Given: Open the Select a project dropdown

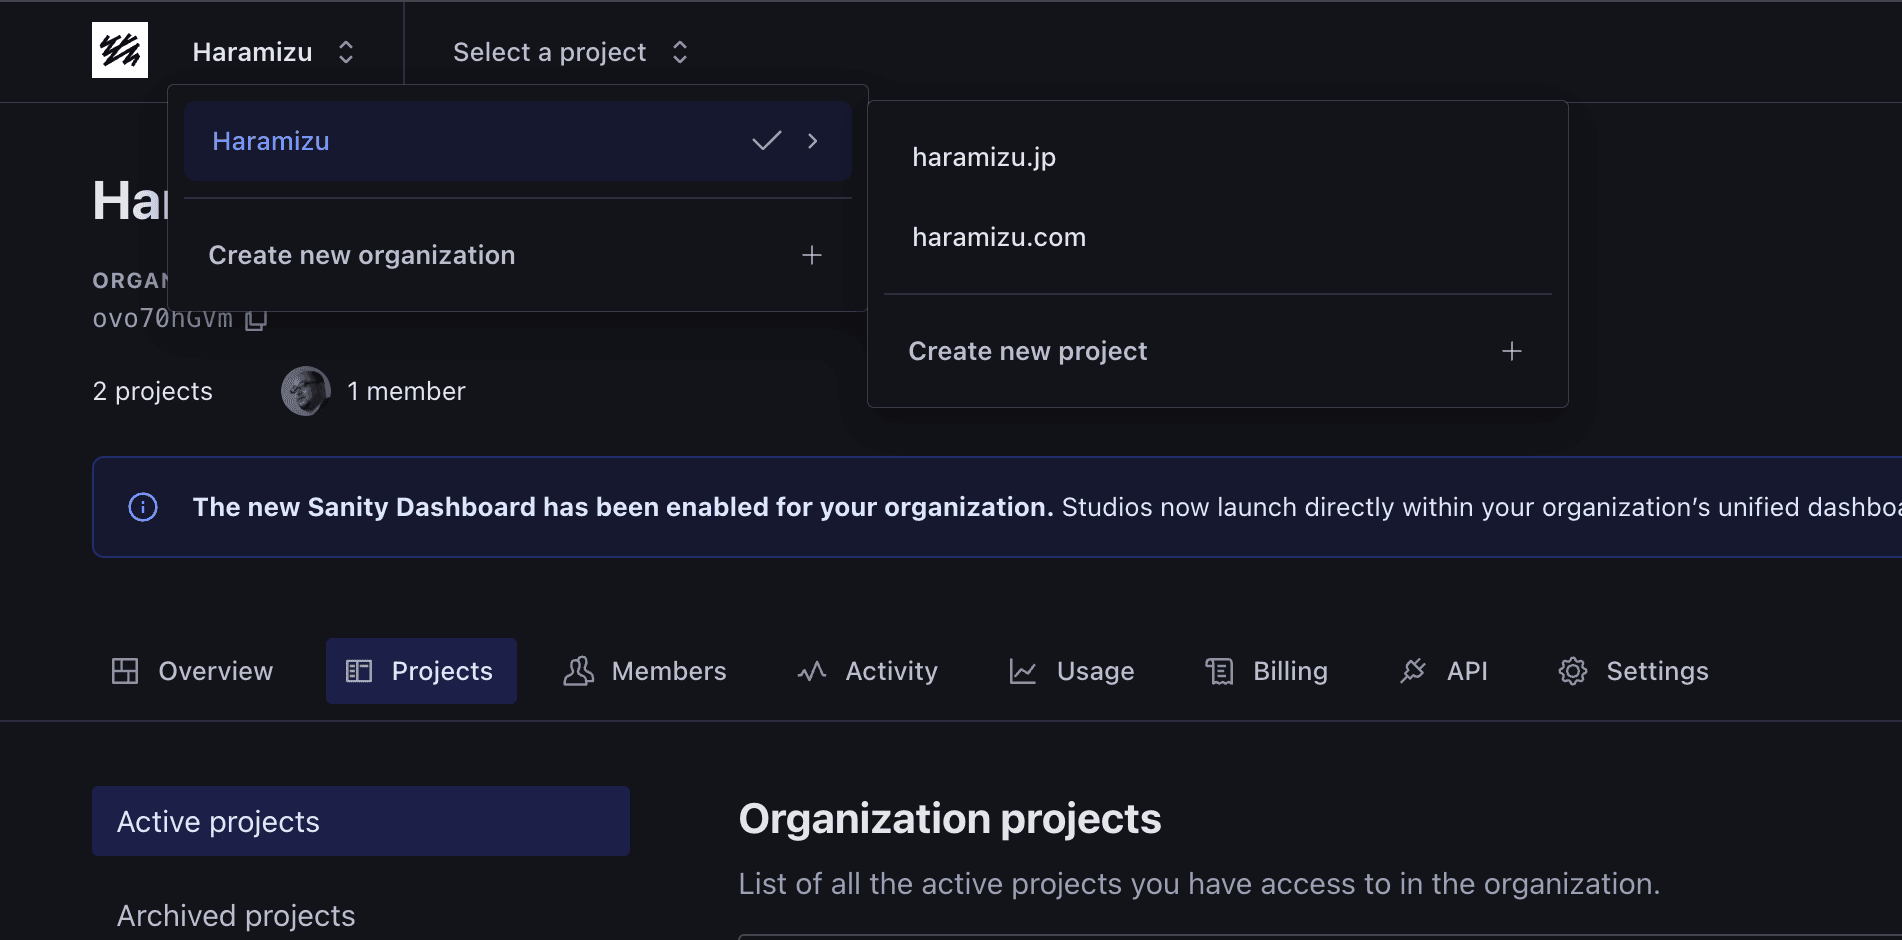Looking at the screenshot, I should 570,52.
